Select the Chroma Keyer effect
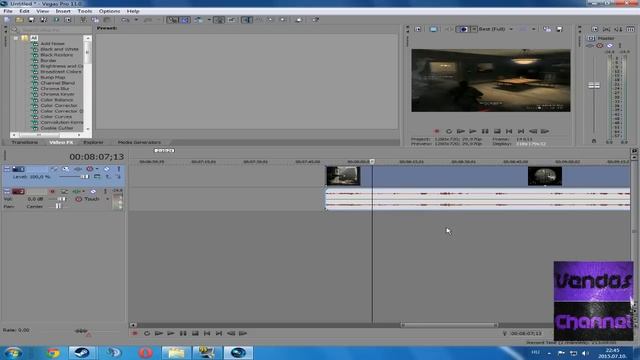The image size is (640, 360). click(57, 94)
